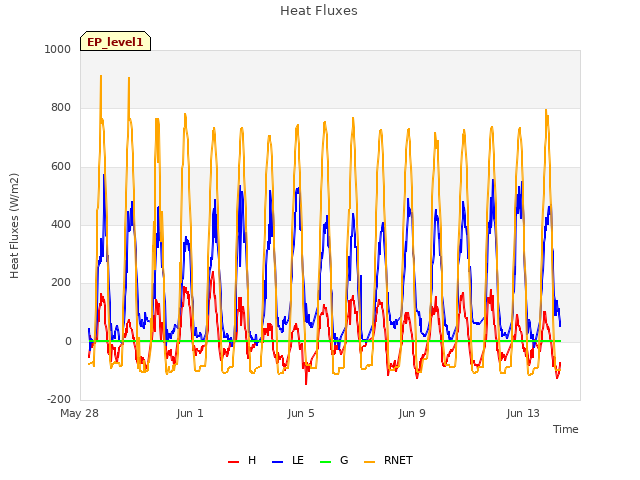Click the highest RNET peak near May 28
Viewport: 640px width, 480px height.
(101, 76)
